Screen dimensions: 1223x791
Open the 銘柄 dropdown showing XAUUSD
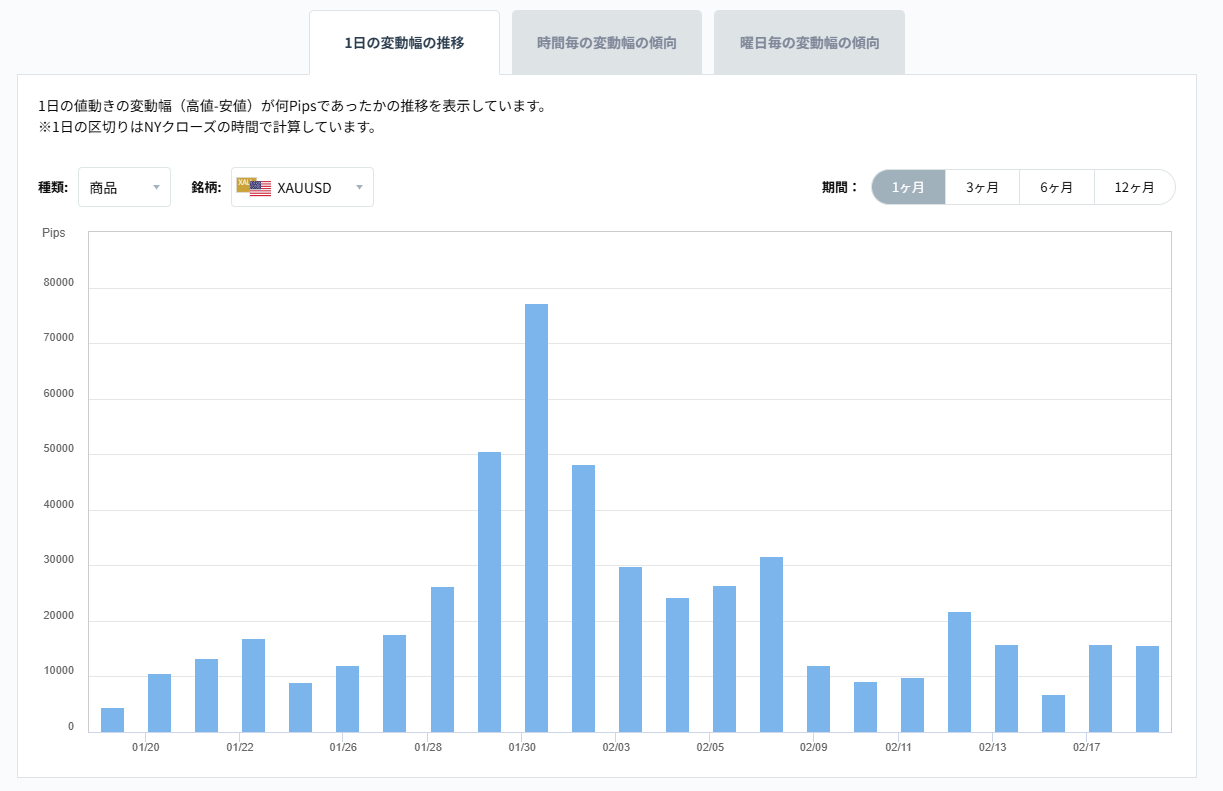(x=302, y=187)
